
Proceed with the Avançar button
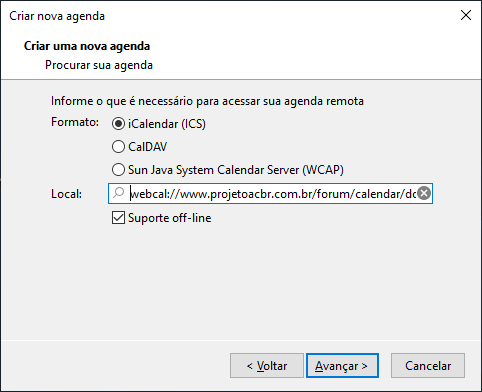click(x=342, y=366)
